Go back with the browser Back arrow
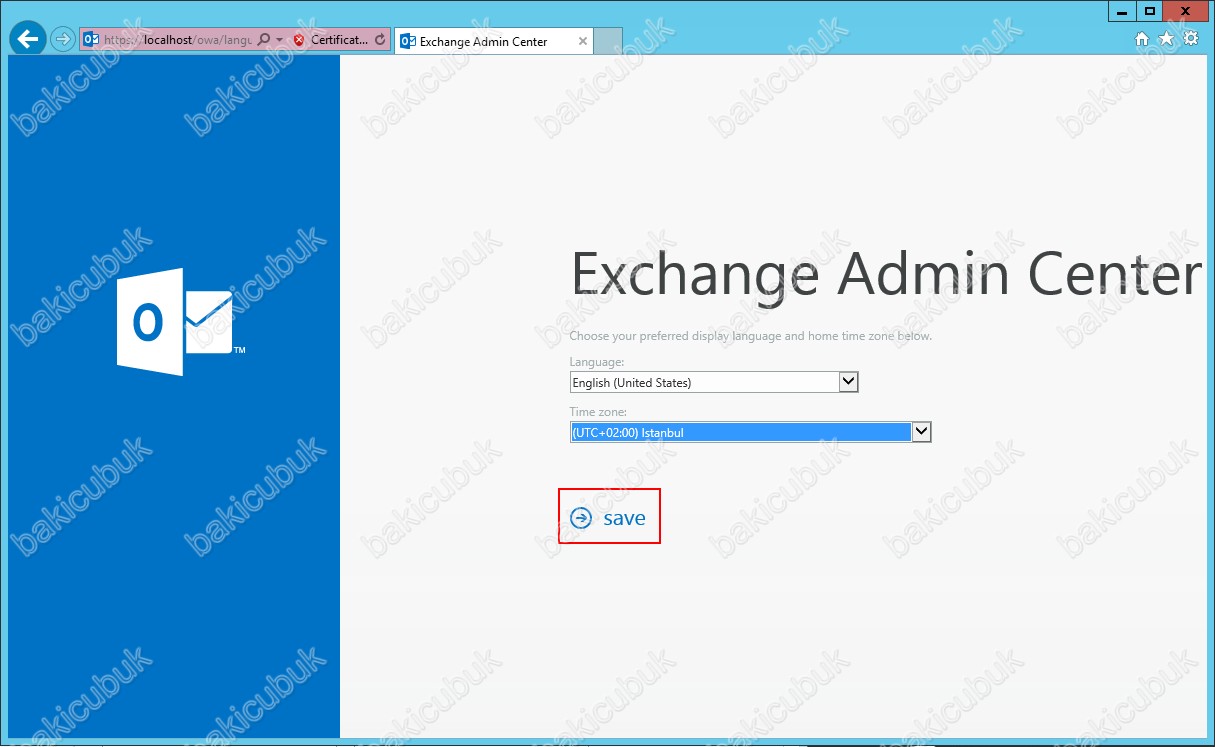This screenshot has width=1215, height=747. click(x=28, y=40)
